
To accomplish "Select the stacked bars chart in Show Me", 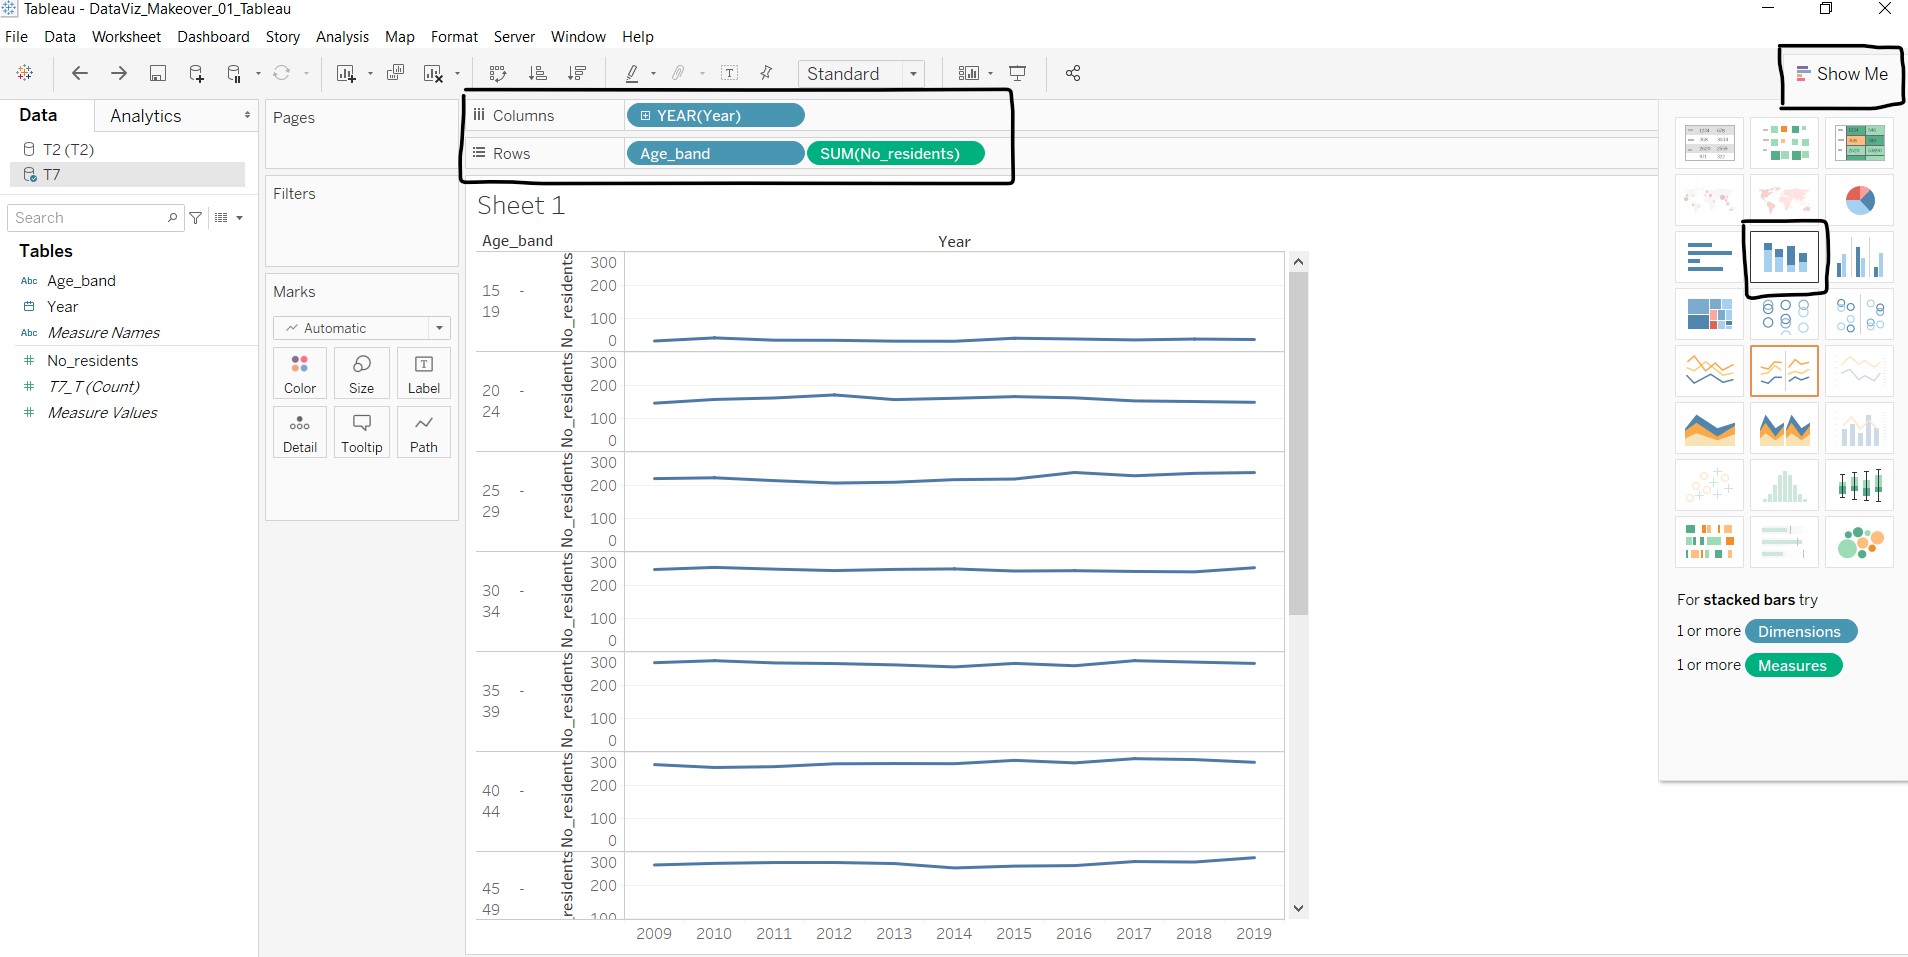I will coord(1784,258).
